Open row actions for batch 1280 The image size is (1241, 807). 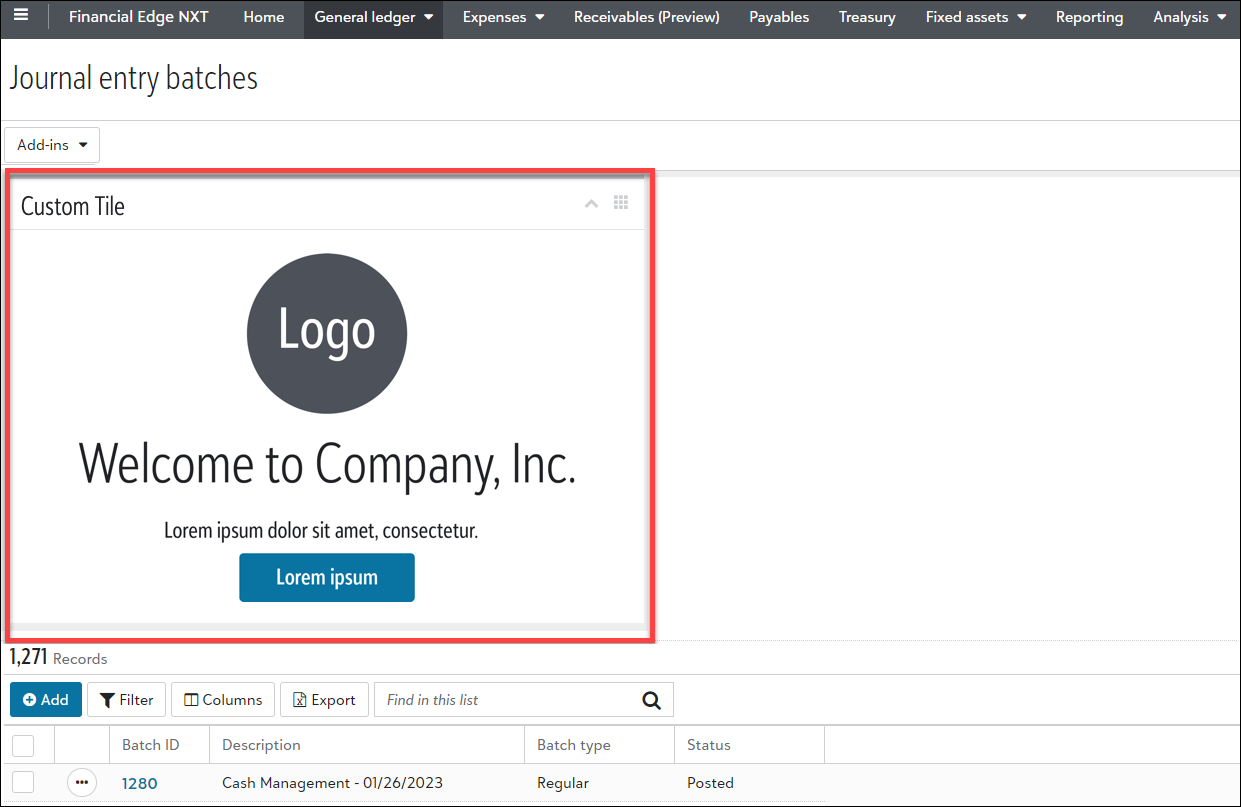tap(82, 782)
